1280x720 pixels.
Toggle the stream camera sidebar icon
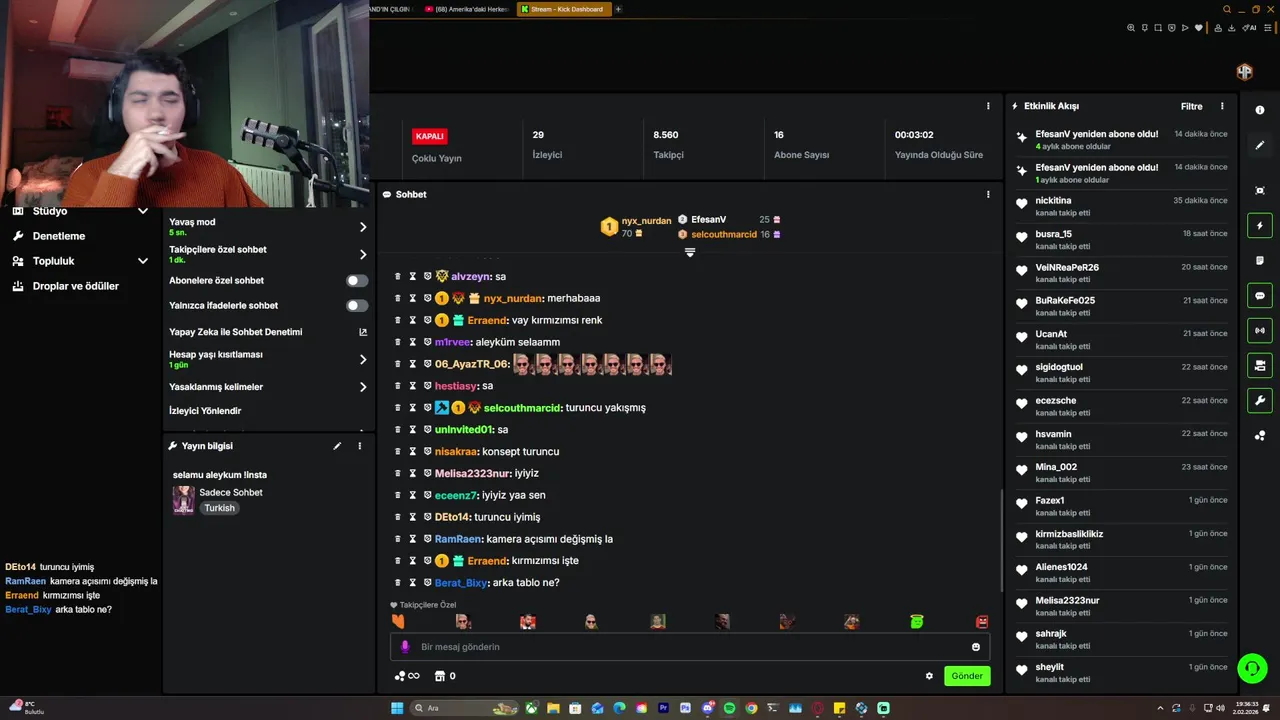pos(1260,366)
